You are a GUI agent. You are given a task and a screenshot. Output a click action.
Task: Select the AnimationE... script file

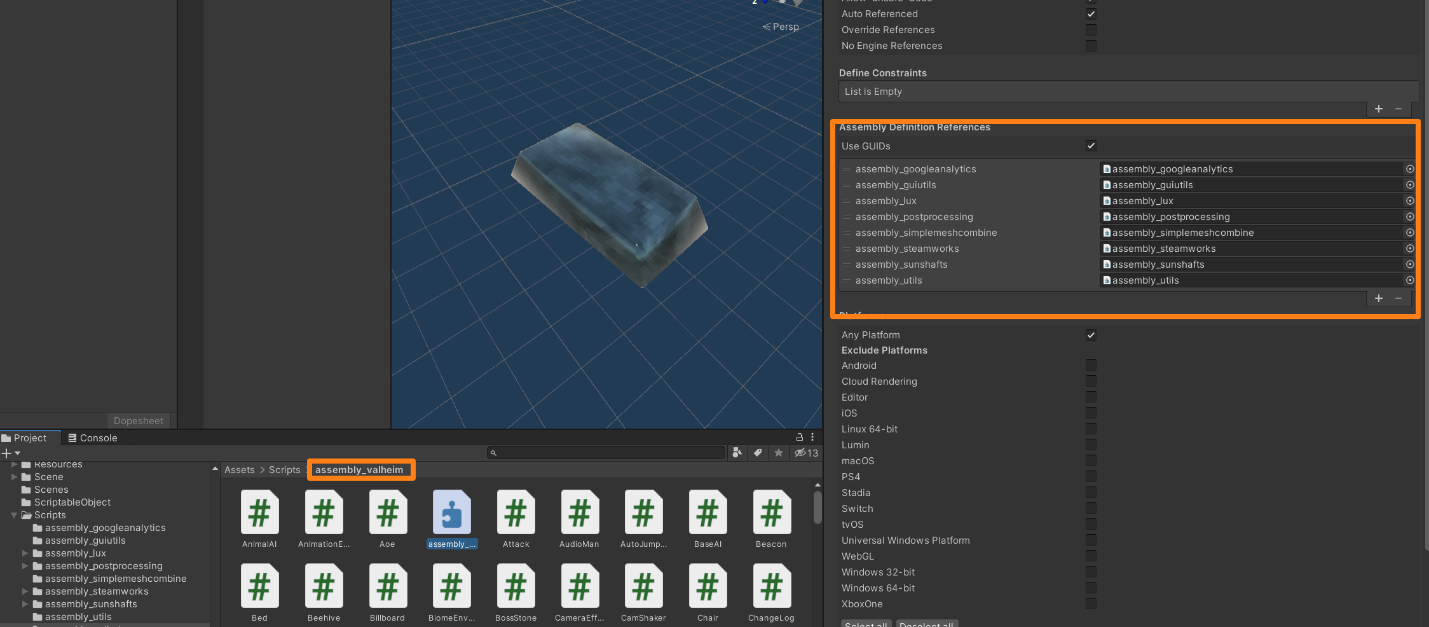click(x=323, y=519)
